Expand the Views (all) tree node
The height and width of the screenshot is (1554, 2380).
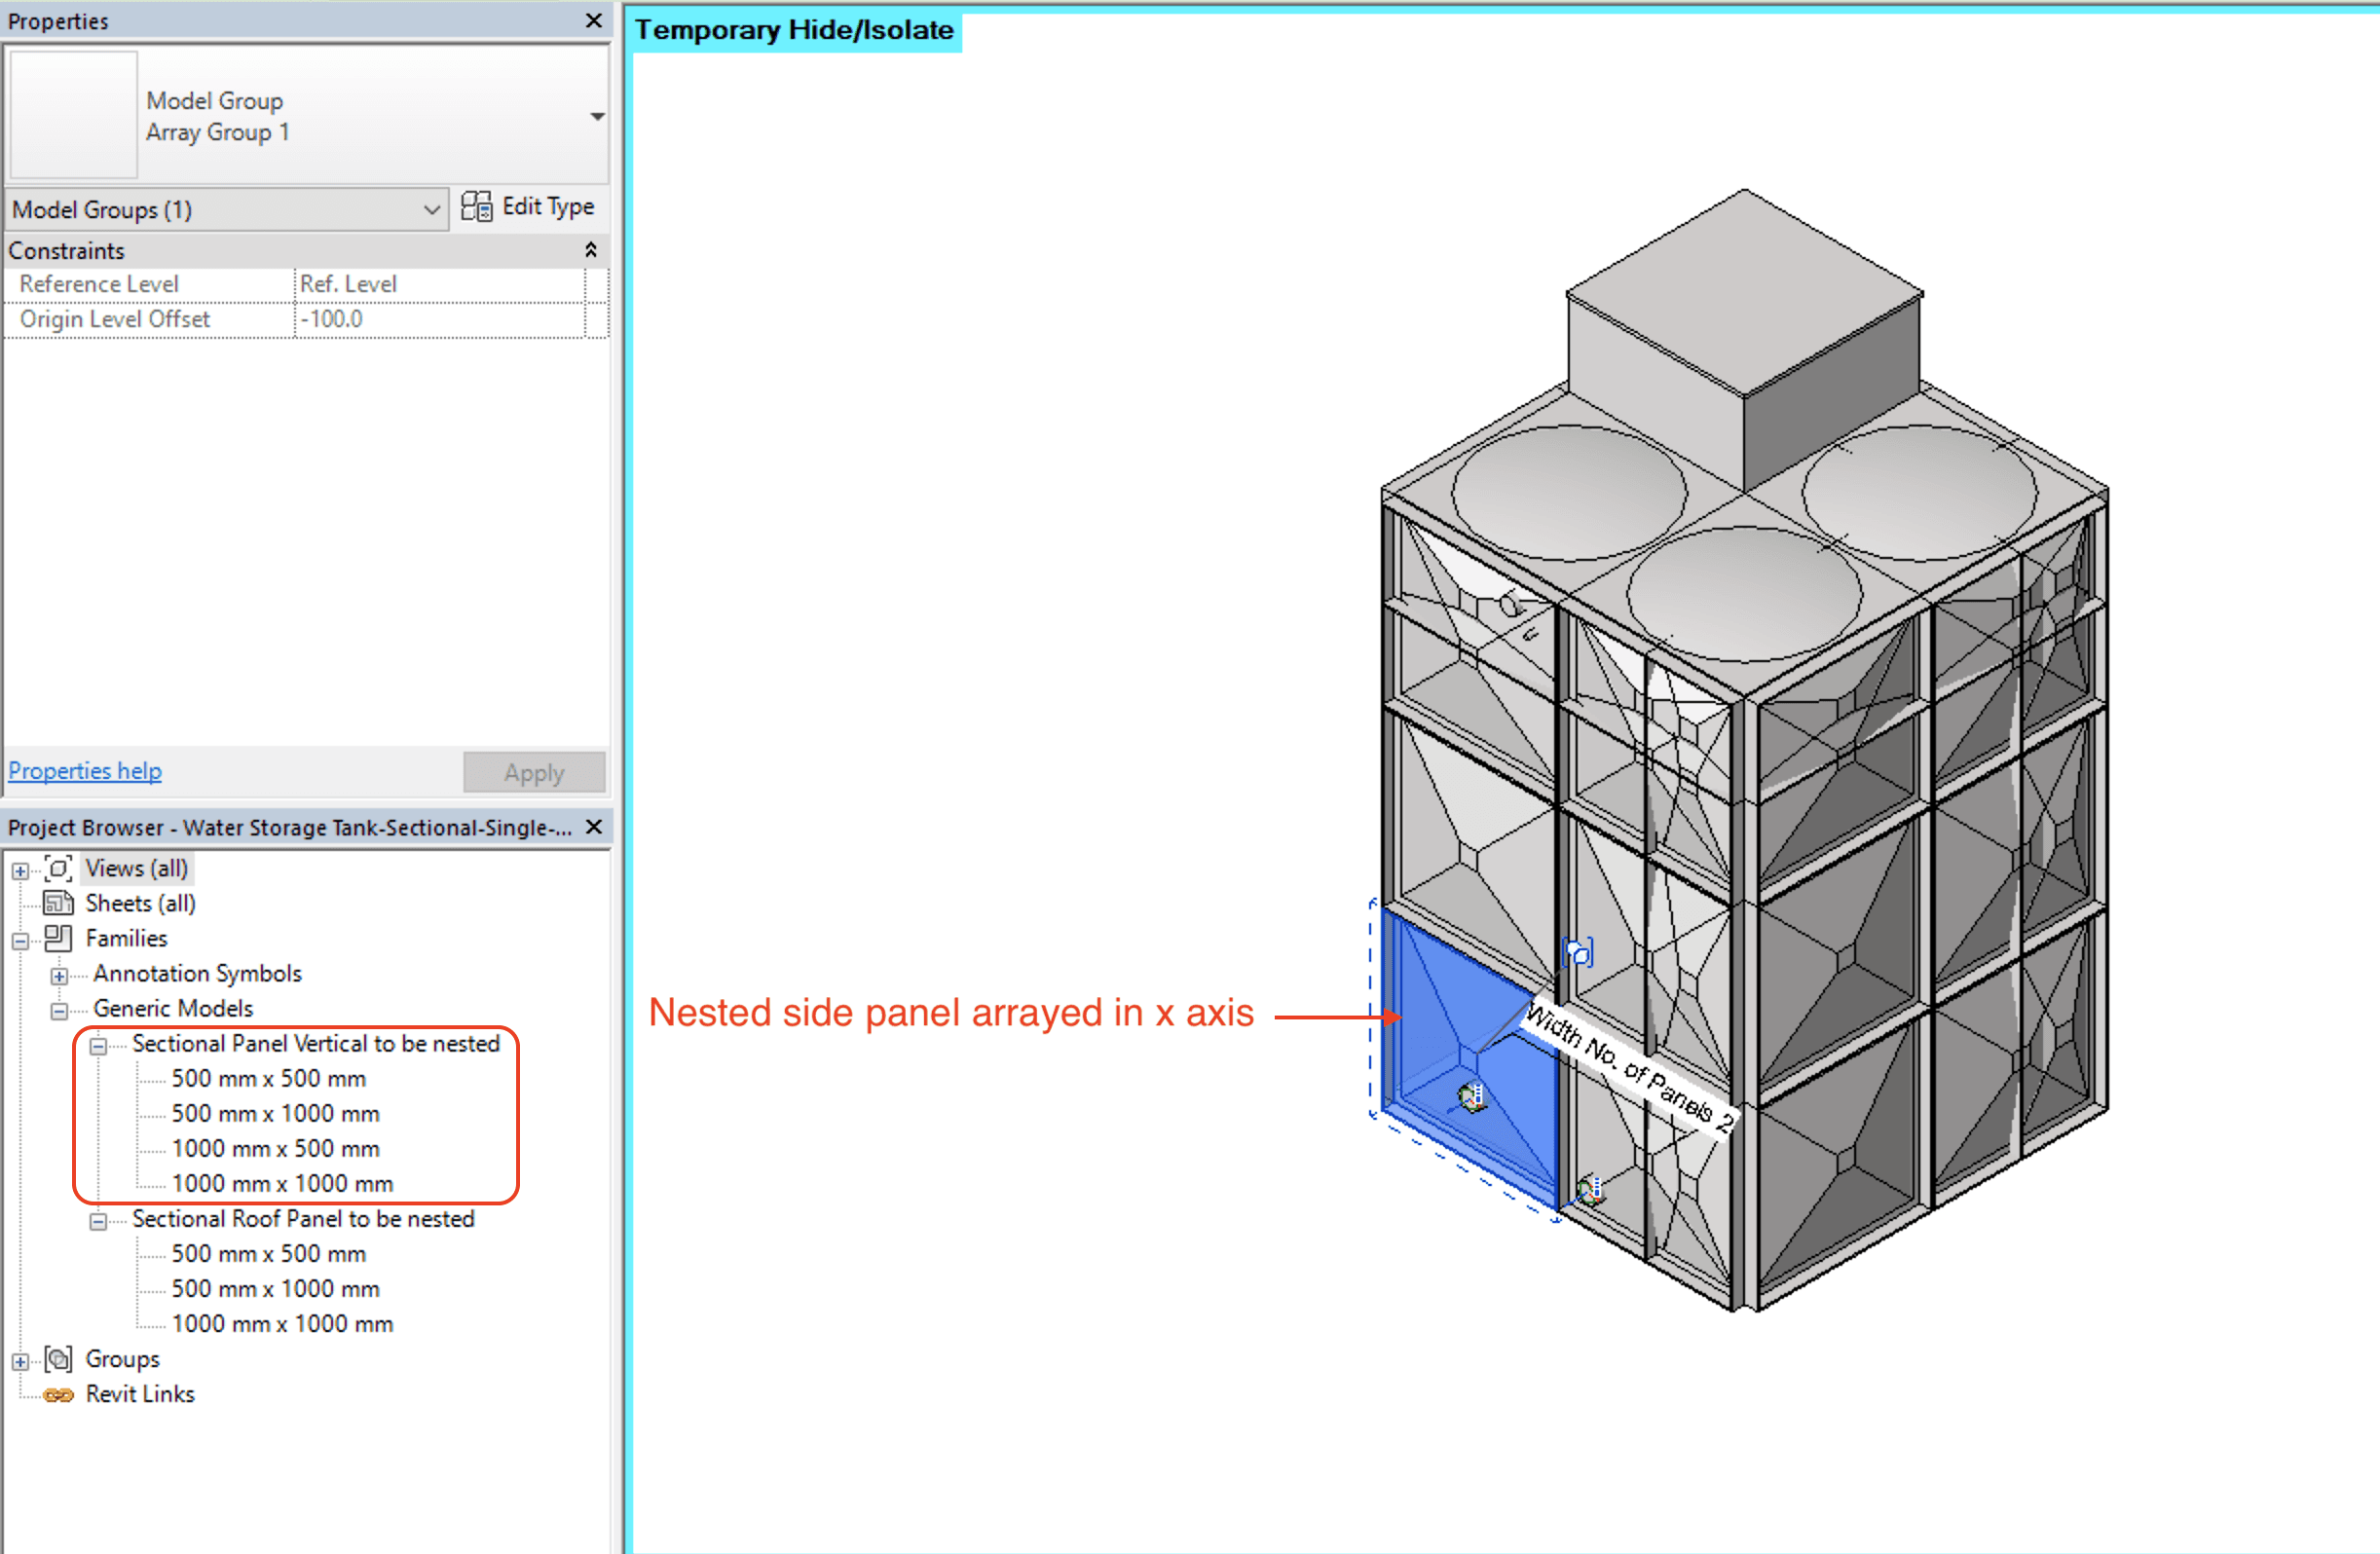20,870
